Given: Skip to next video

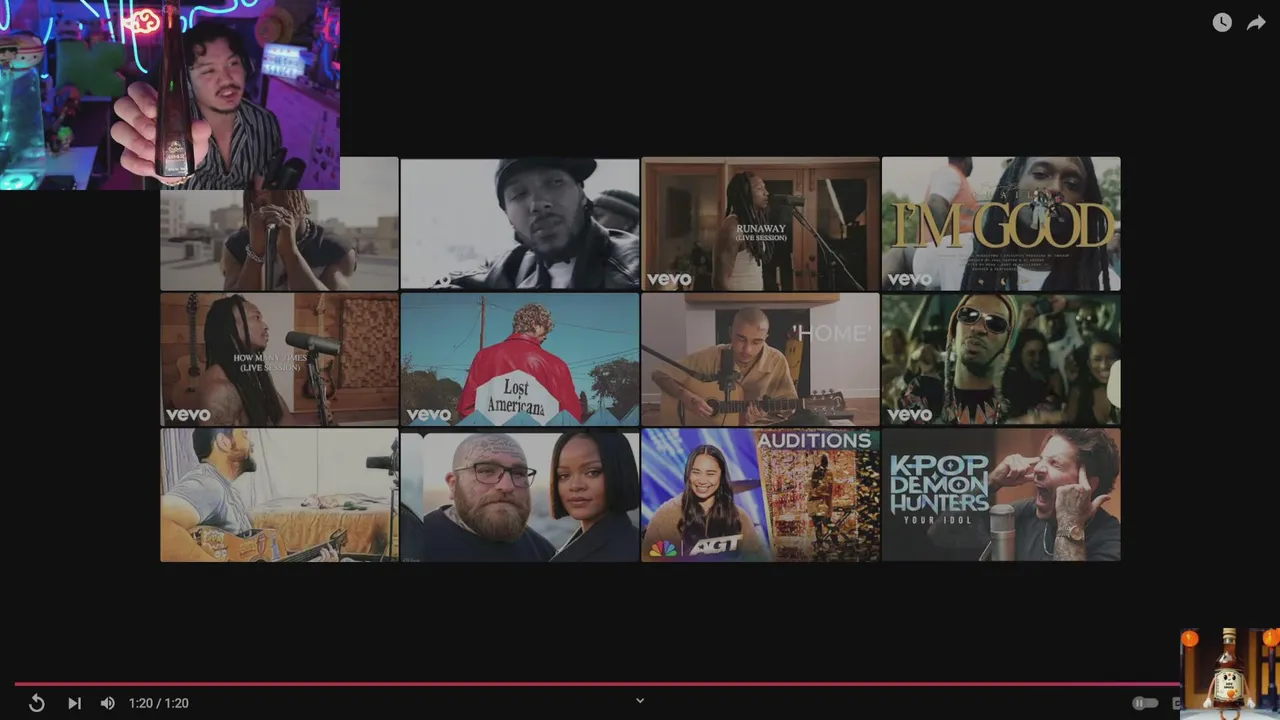Looking at the screenshot, I should click(74, 703).
